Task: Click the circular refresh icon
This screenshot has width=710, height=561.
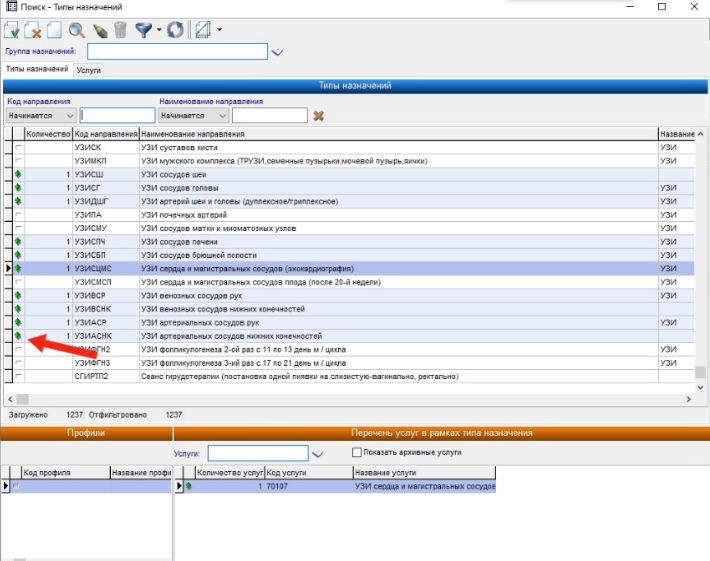Action: pos(177,31)
